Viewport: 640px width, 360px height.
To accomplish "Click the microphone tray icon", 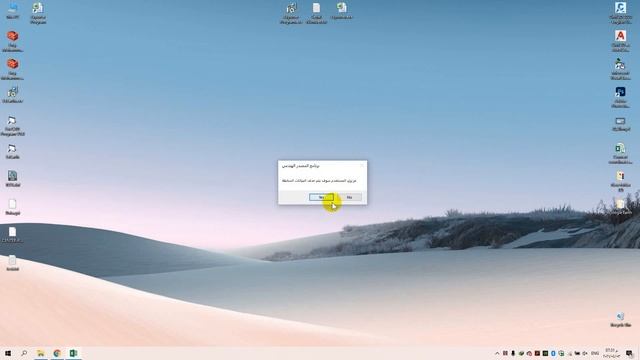I will [x=513, y=353].
